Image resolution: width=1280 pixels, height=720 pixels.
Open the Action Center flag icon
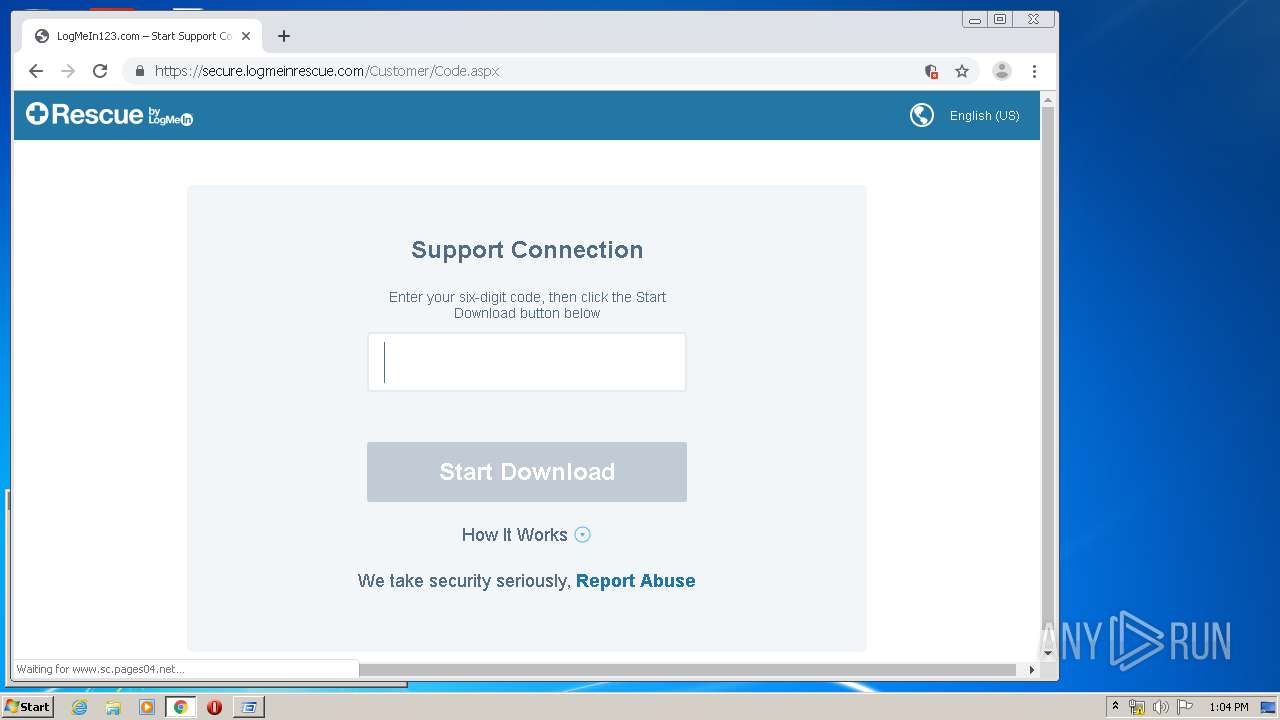point(1184,707)
